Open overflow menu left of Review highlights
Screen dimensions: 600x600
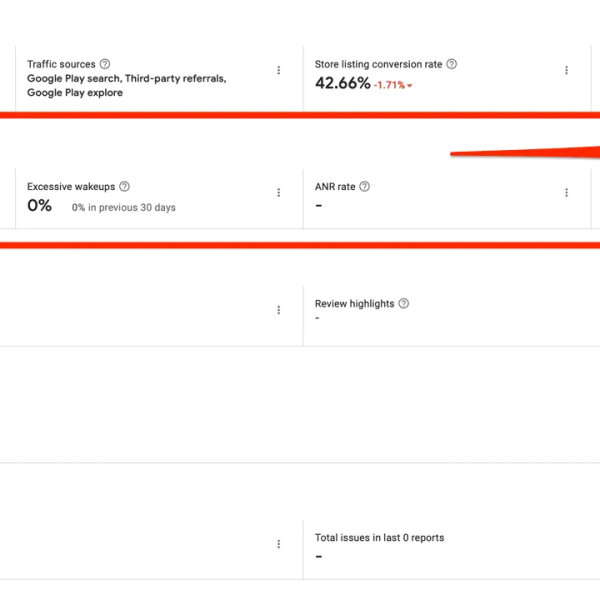[279, 310]
